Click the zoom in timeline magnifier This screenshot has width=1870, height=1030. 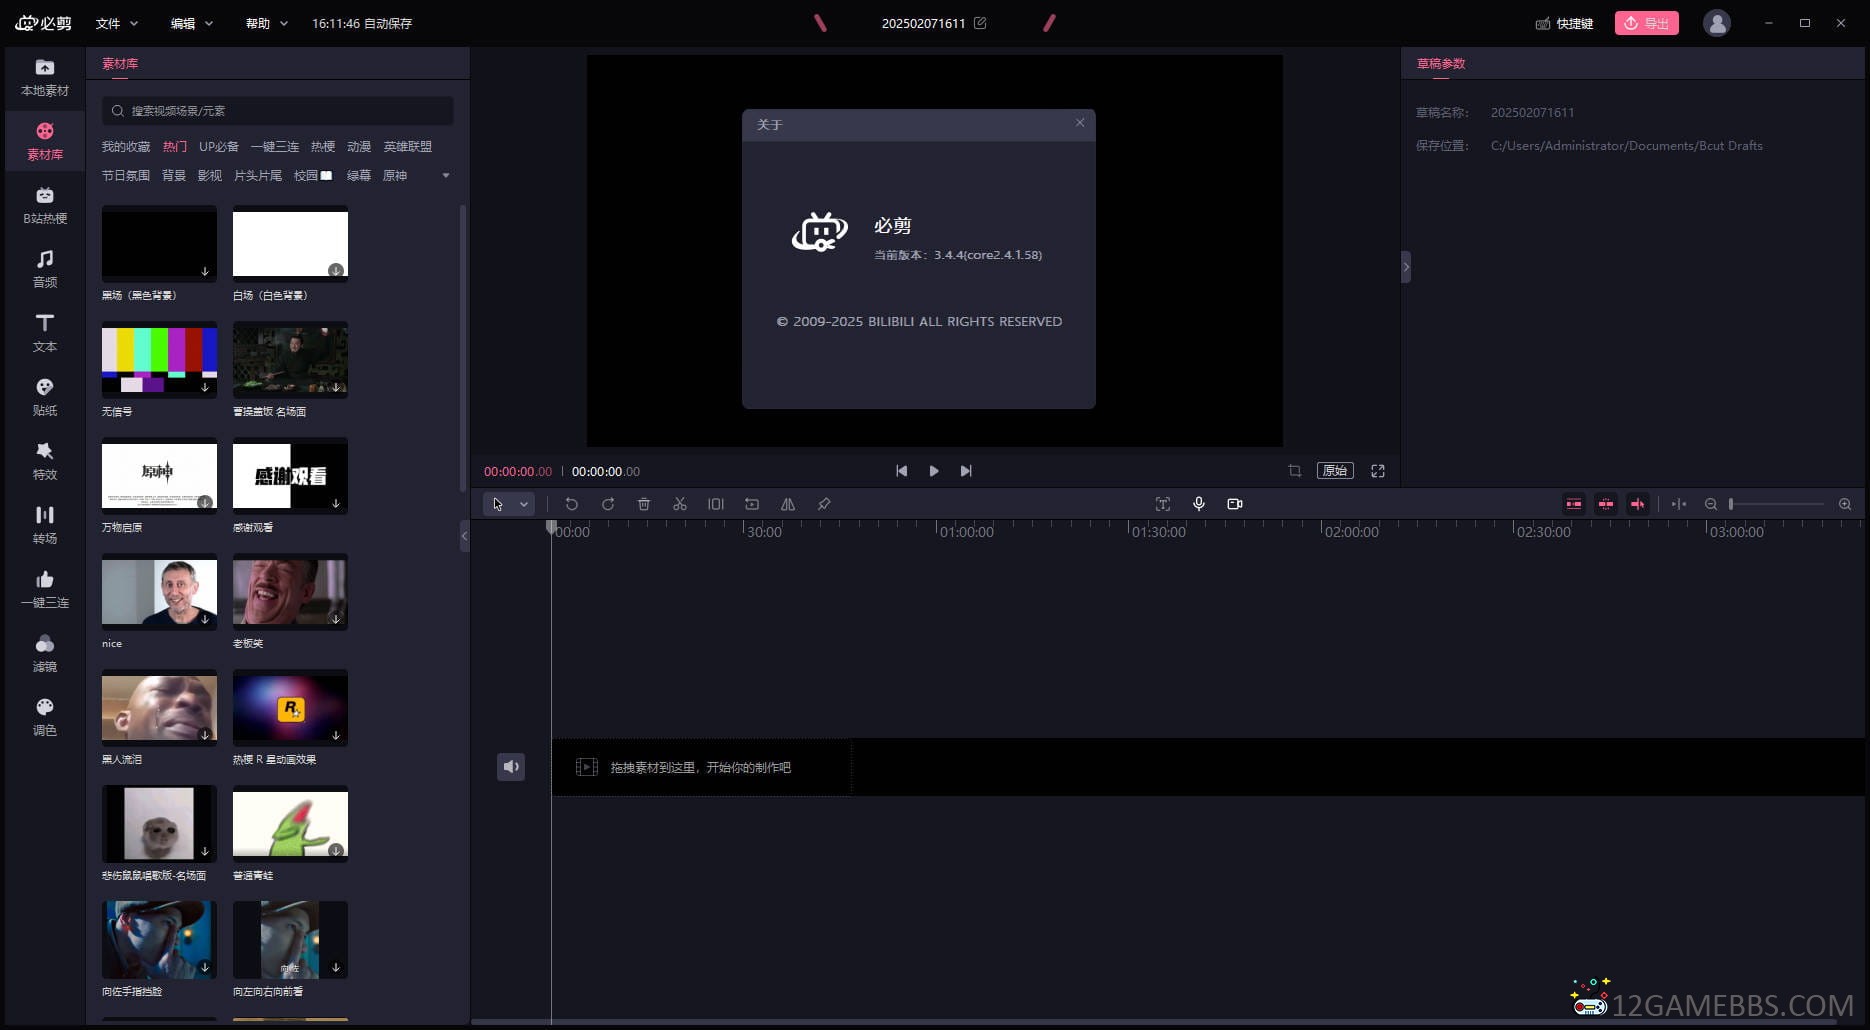coord(1845,504)
